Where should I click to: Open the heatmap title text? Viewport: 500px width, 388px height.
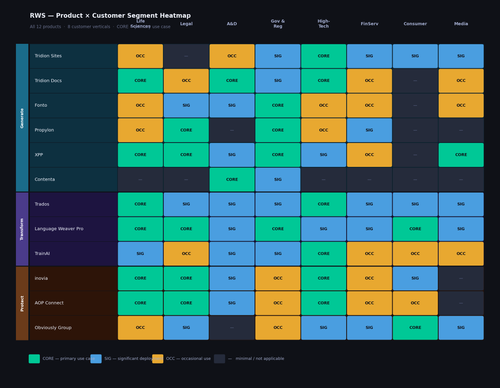click(x=110, y=16)
